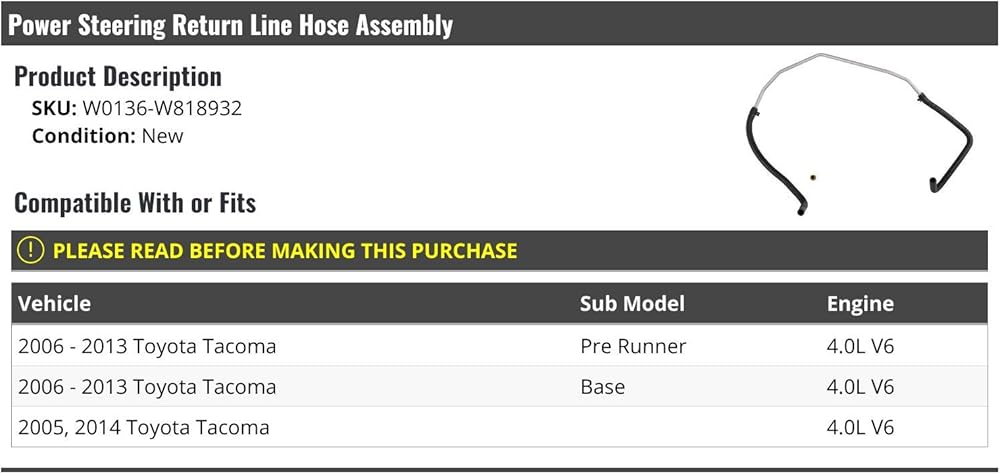Click the 'Sub Model' column header
Image resolution: width=1000 pixels, height=474 pixels.
click(x=632, y=304)
